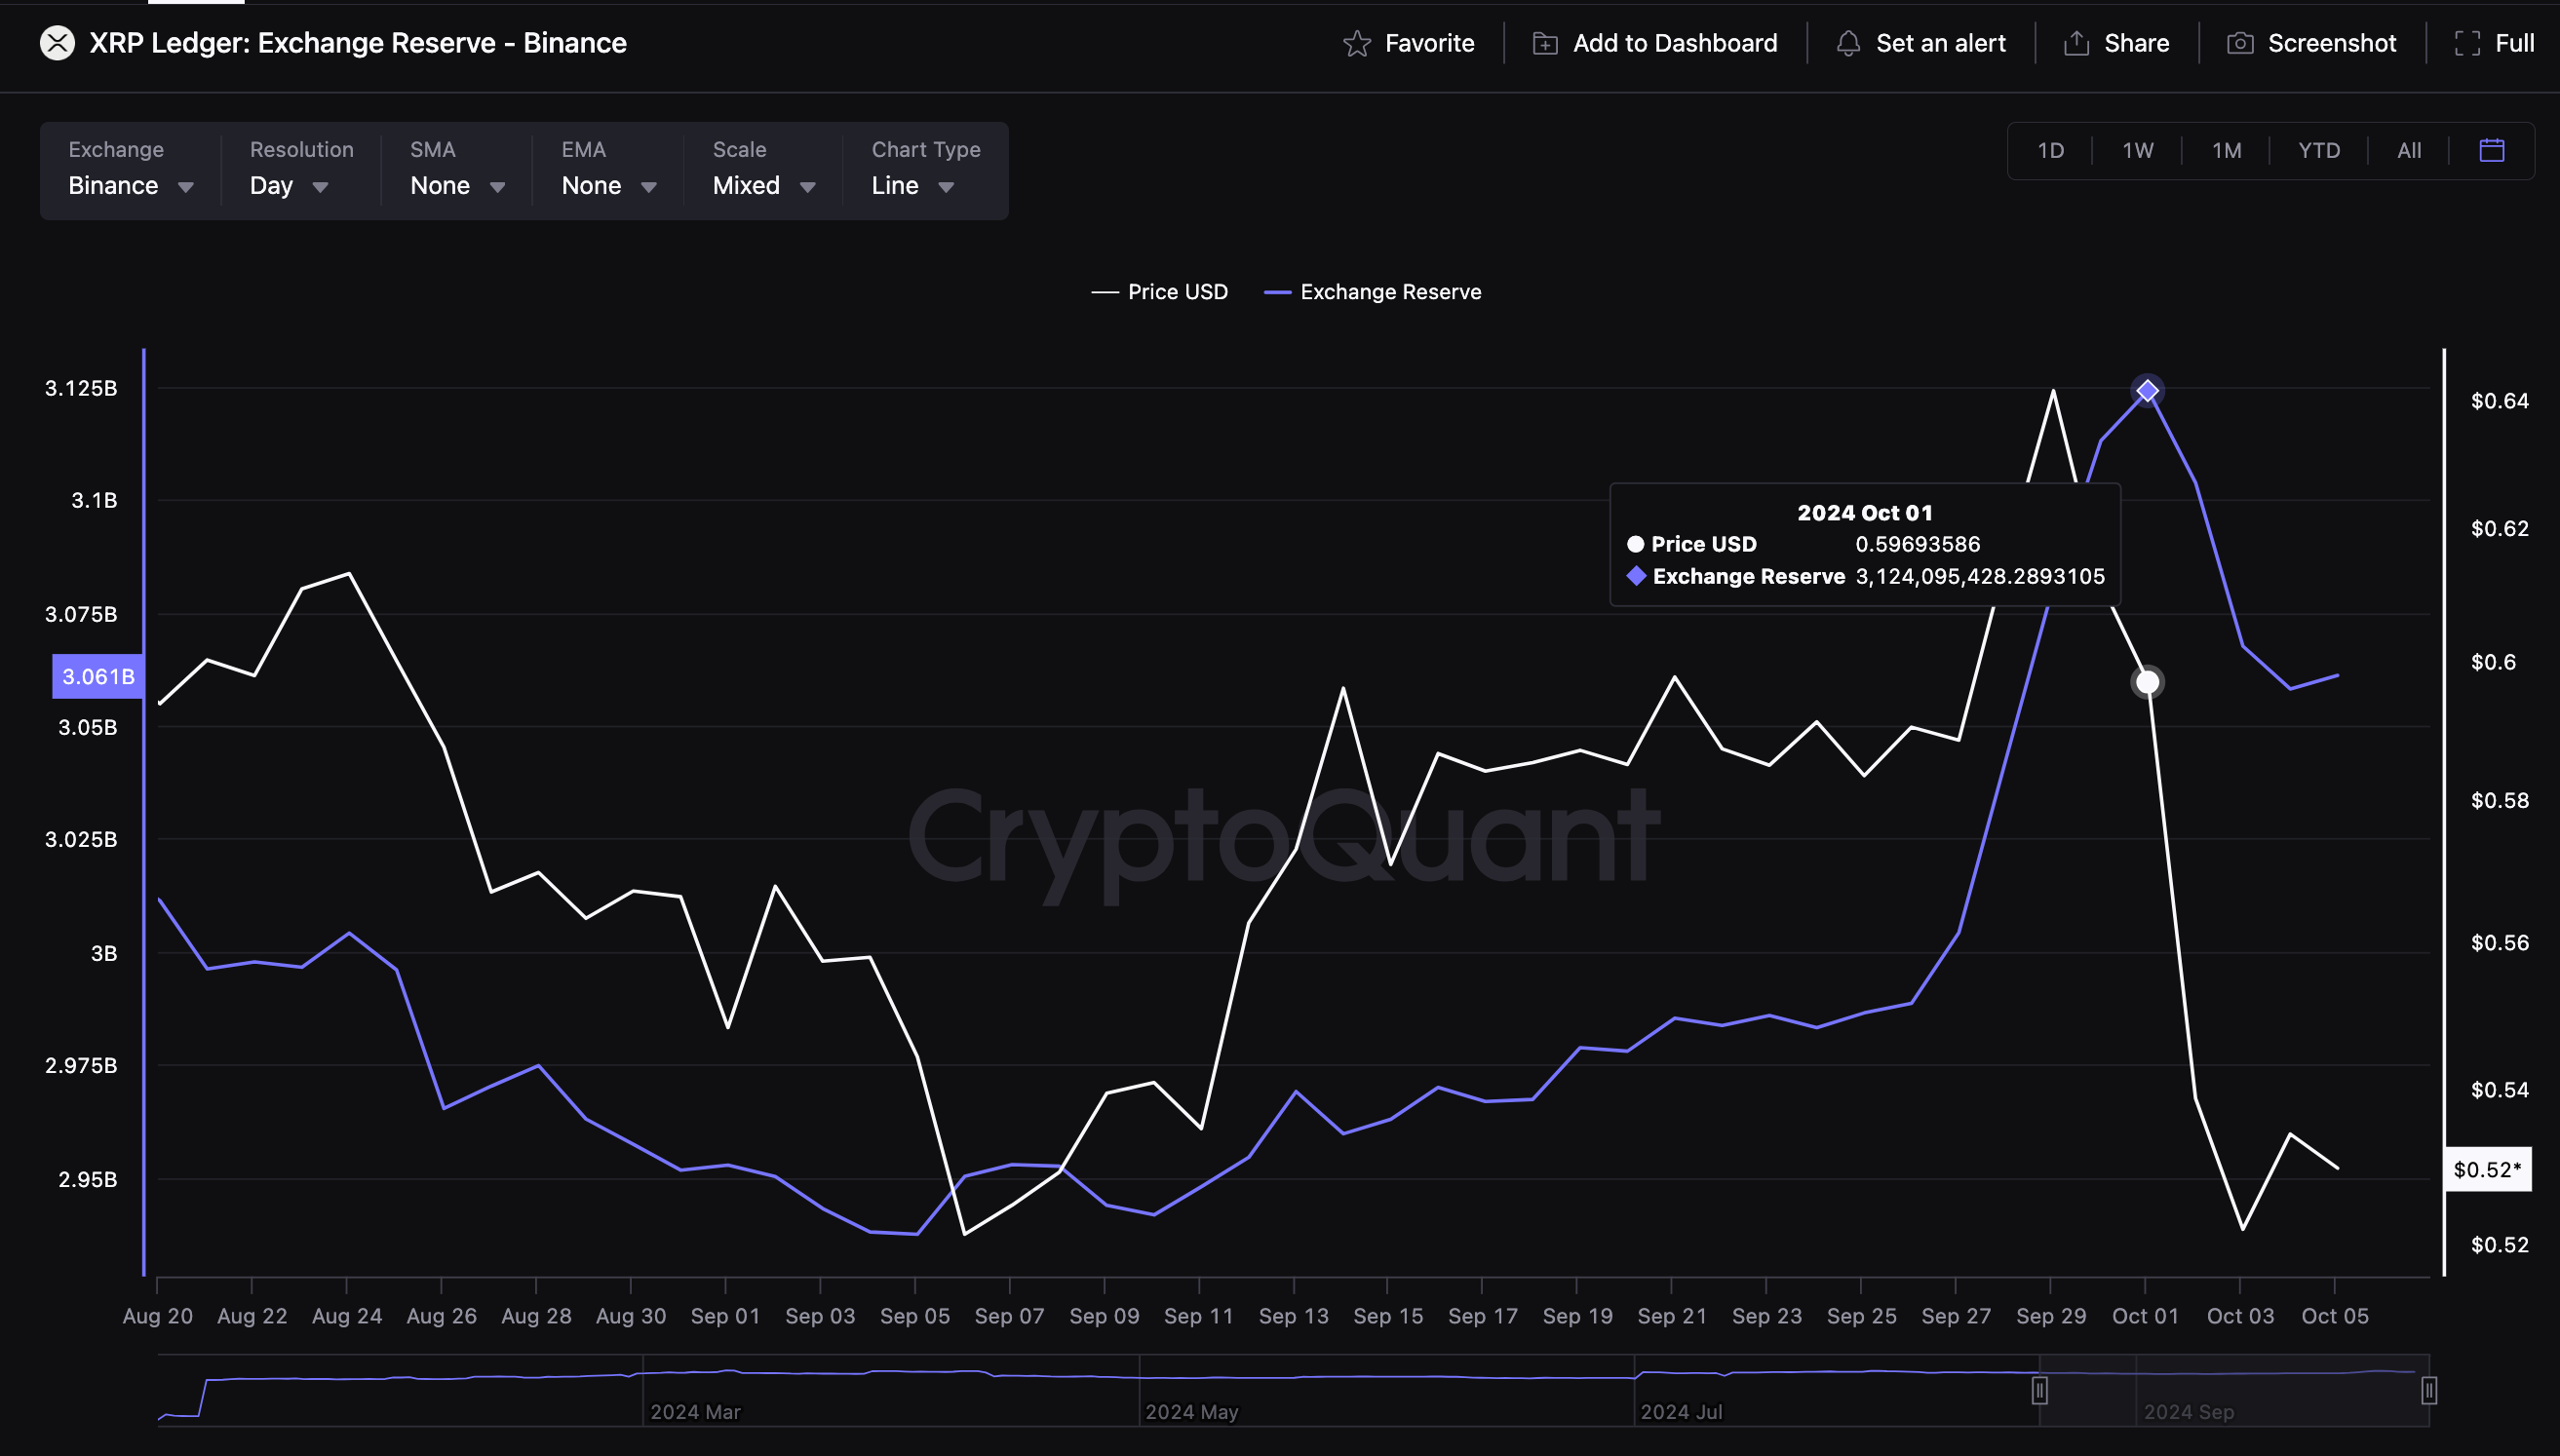Click the Oct 01 x-axis date label
Viewport: 2560px width, 1456px height.
point(2145,1316)
